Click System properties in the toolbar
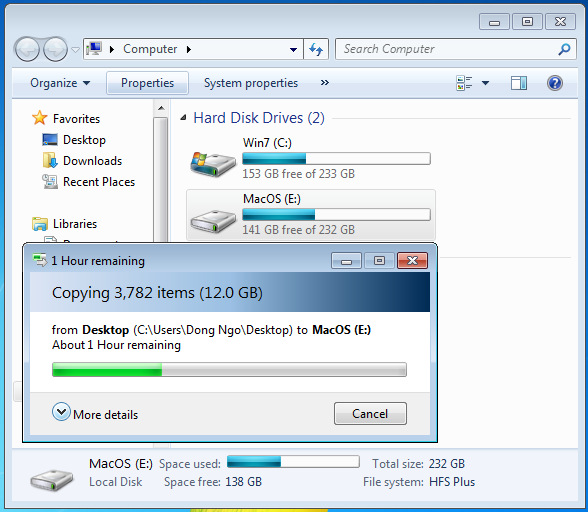 [x=251, y=83]
